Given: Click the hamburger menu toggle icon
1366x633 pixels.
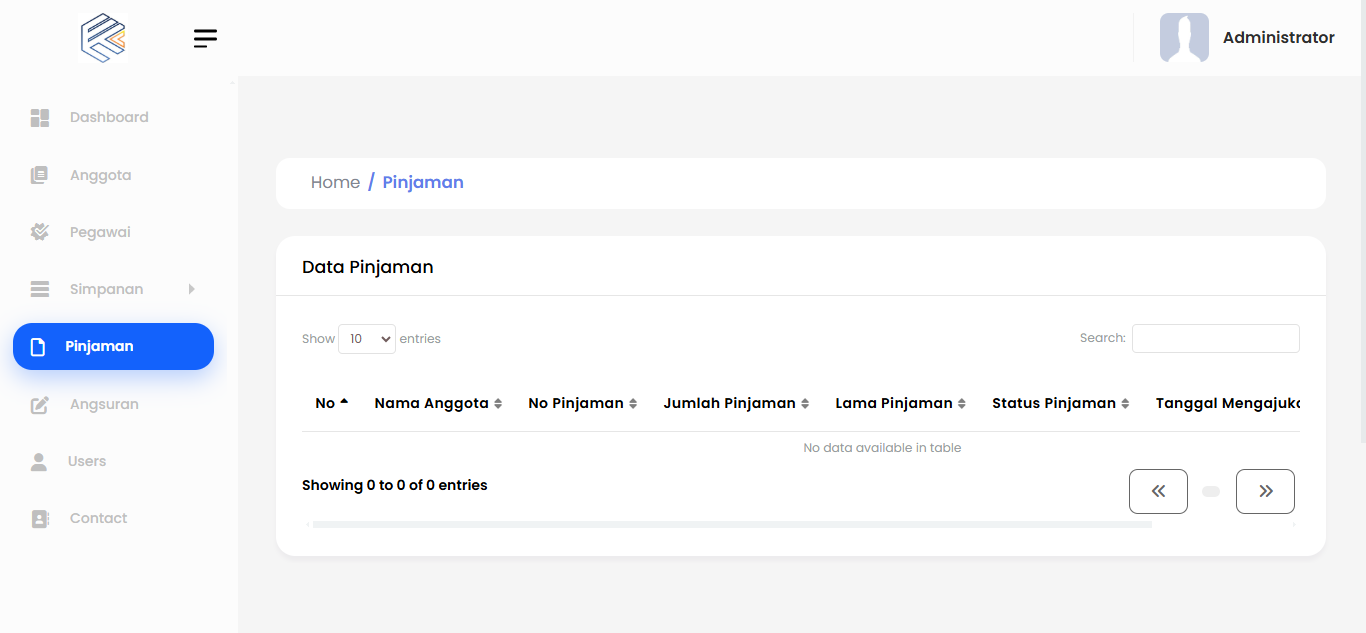Looking at the screenshot, I should [205, 39].
